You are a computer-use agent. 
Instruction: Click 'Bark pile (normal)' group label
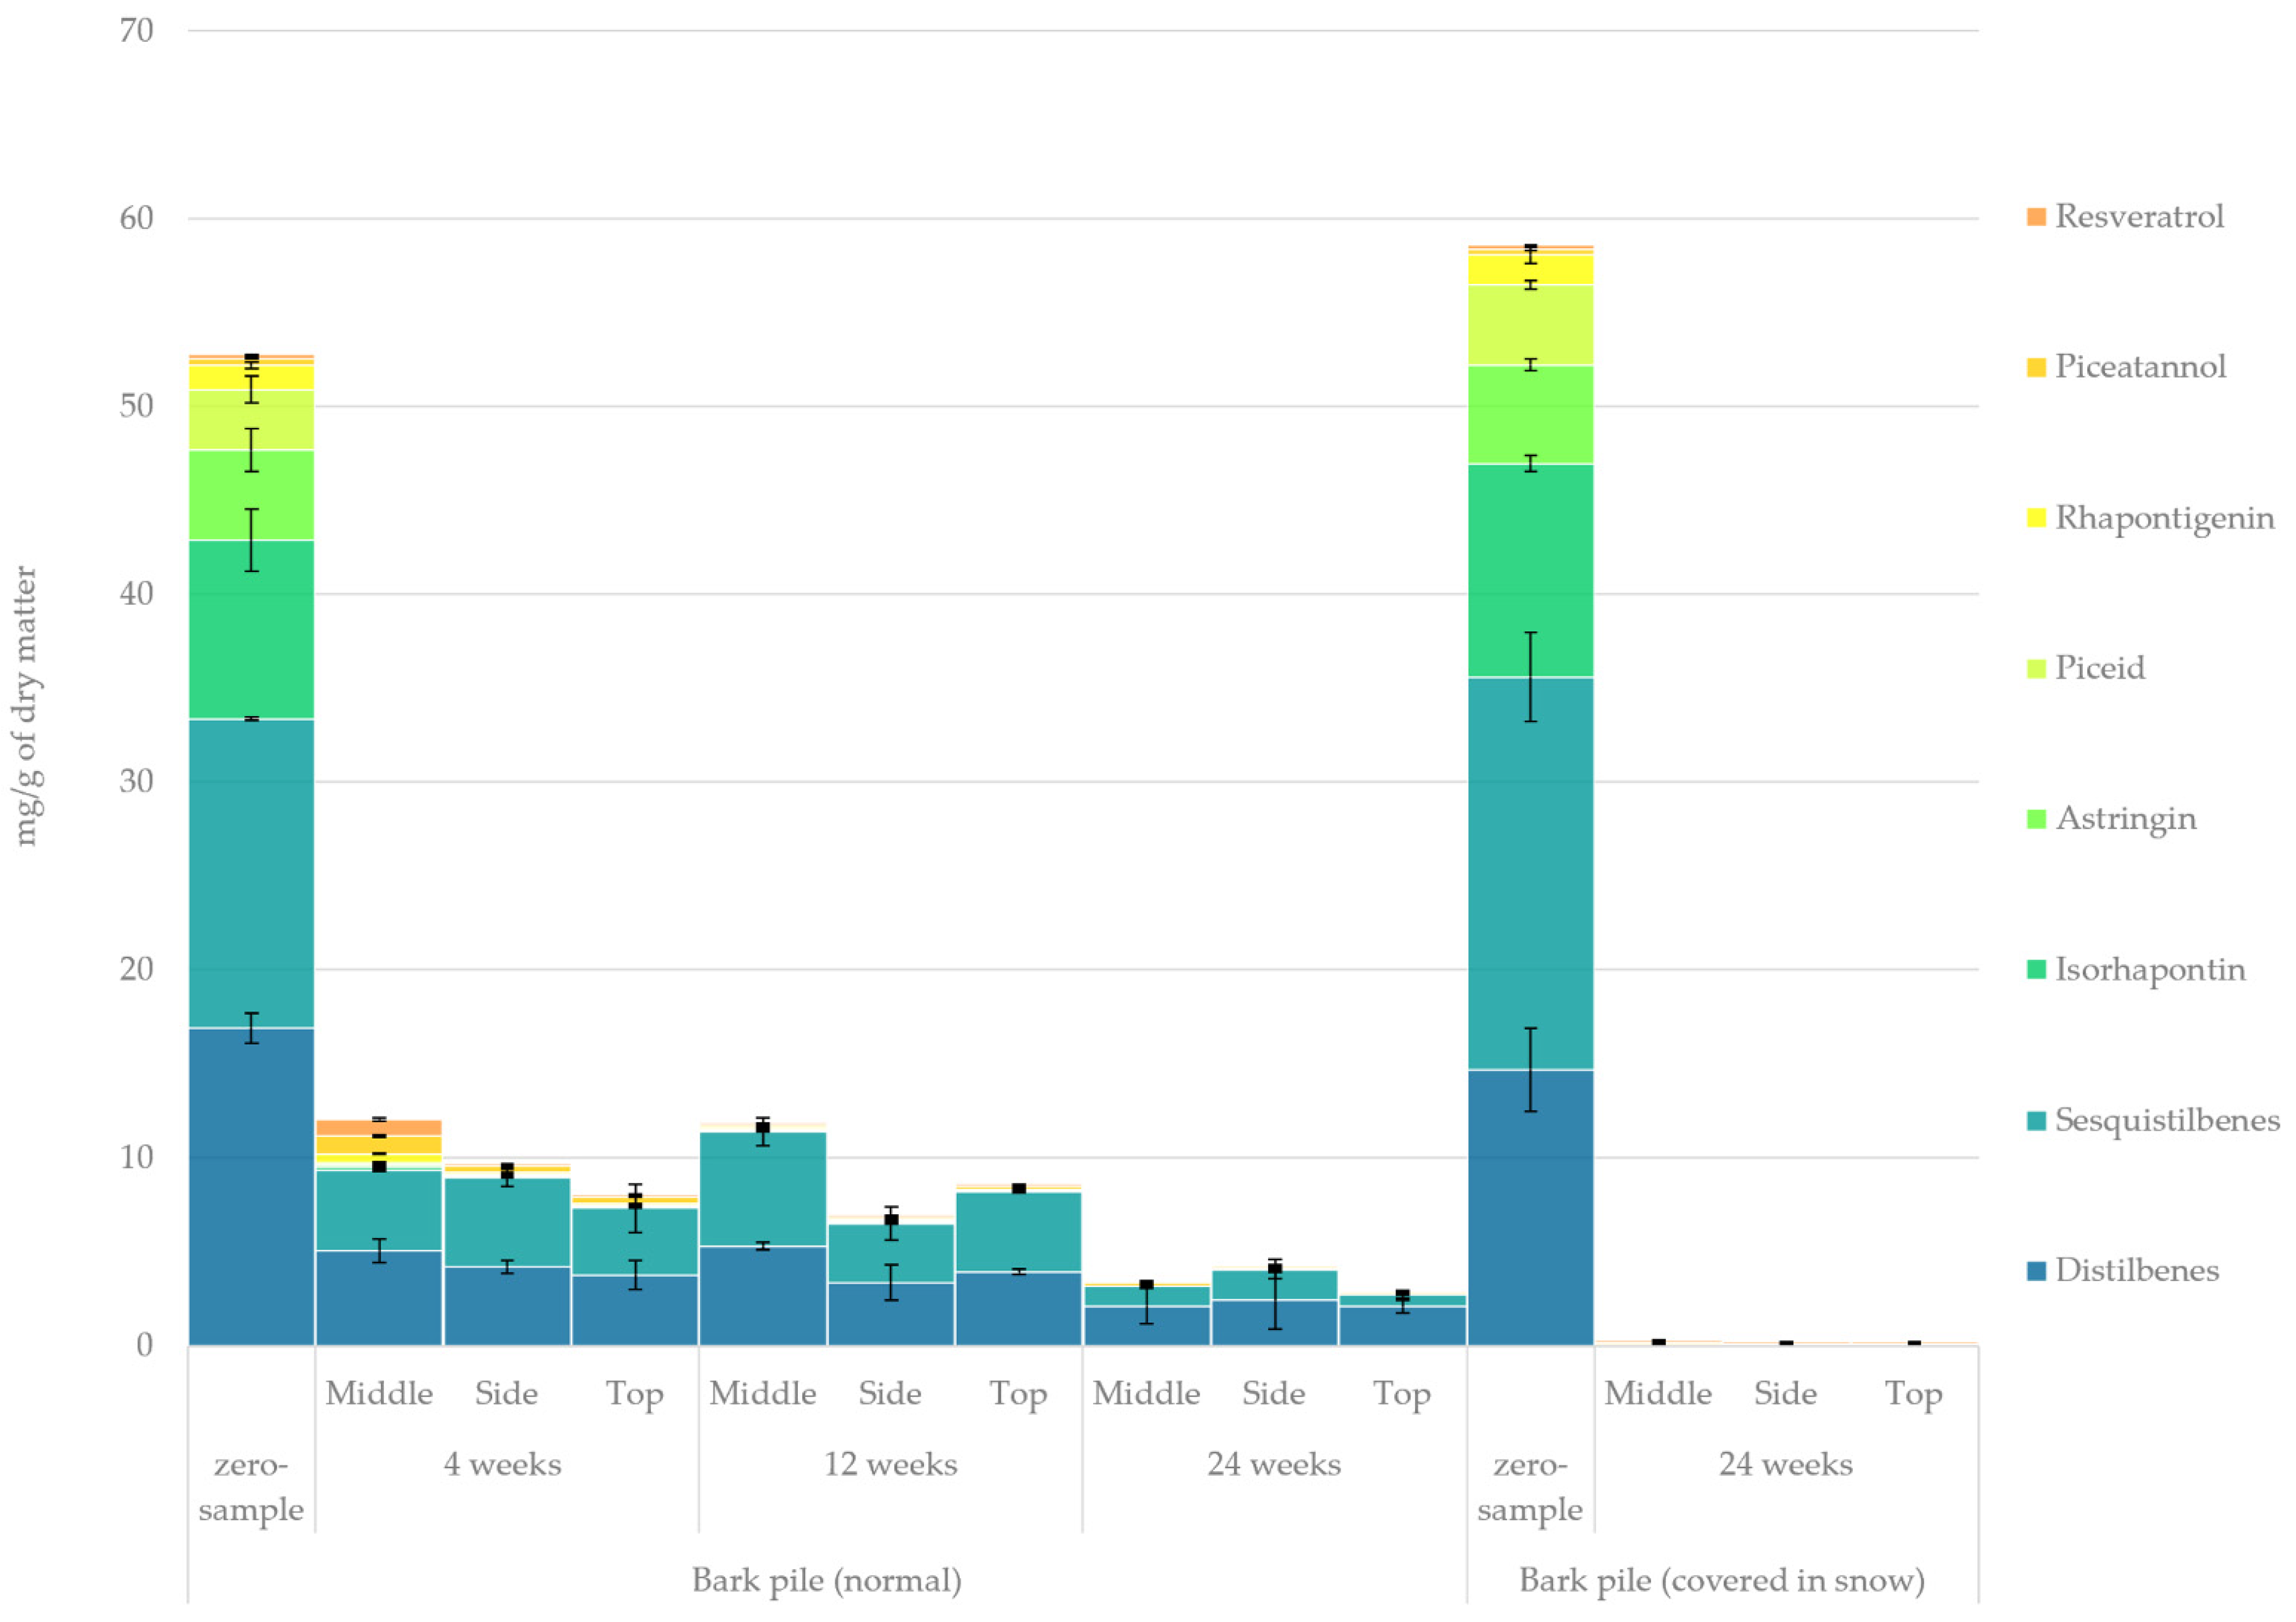click(826, 1581)
